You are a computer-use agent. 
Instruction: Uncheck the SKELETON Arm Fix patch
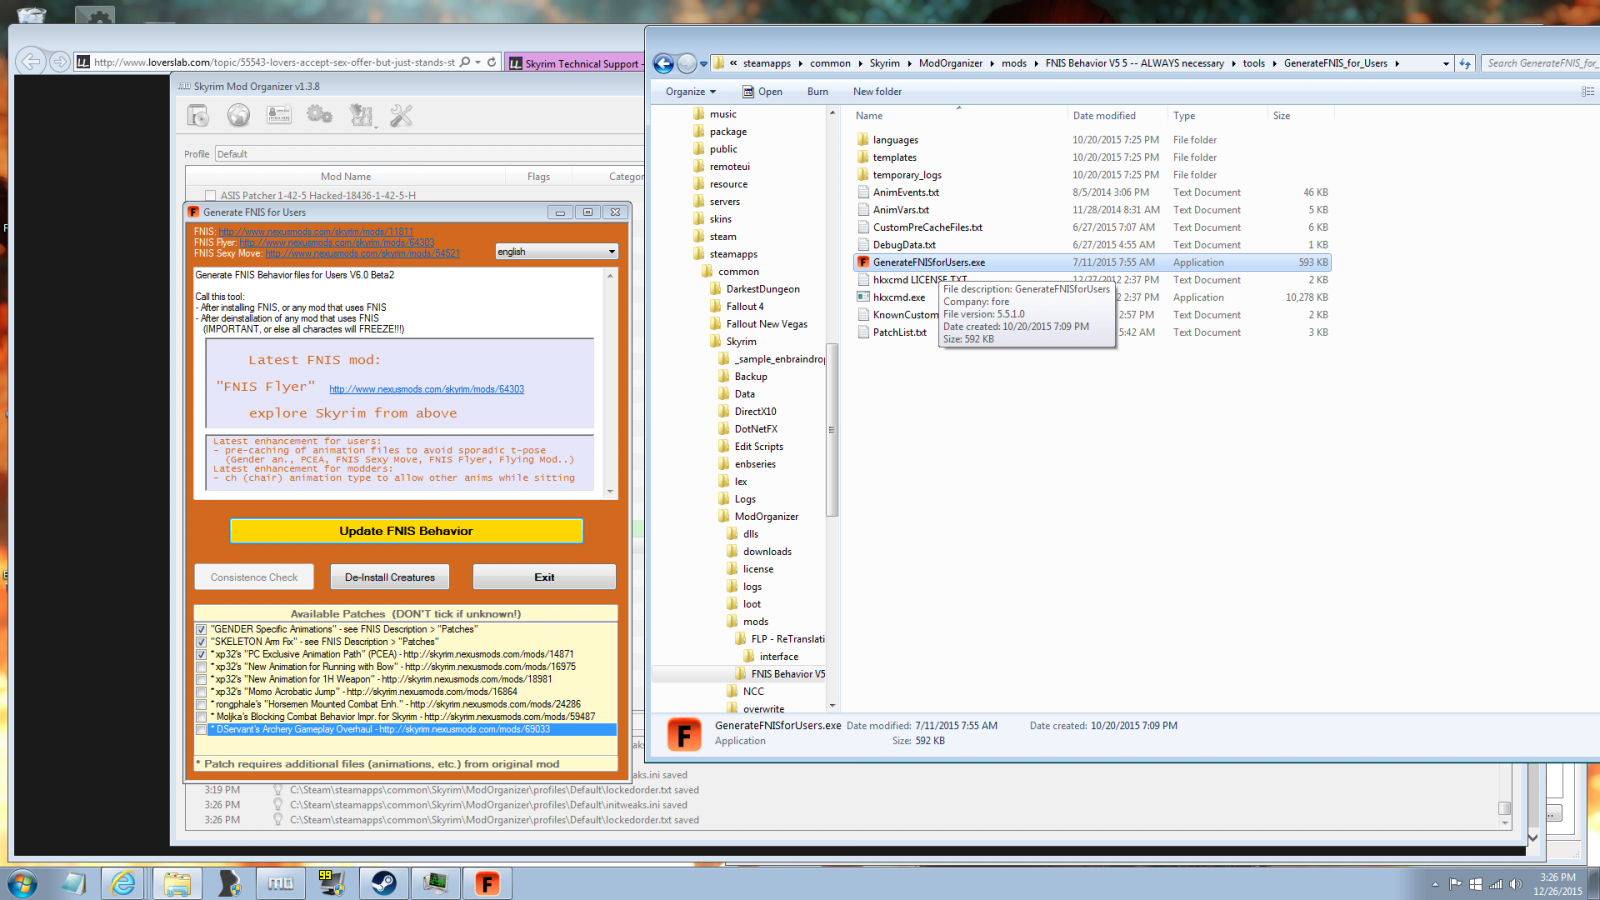point(201,642)
